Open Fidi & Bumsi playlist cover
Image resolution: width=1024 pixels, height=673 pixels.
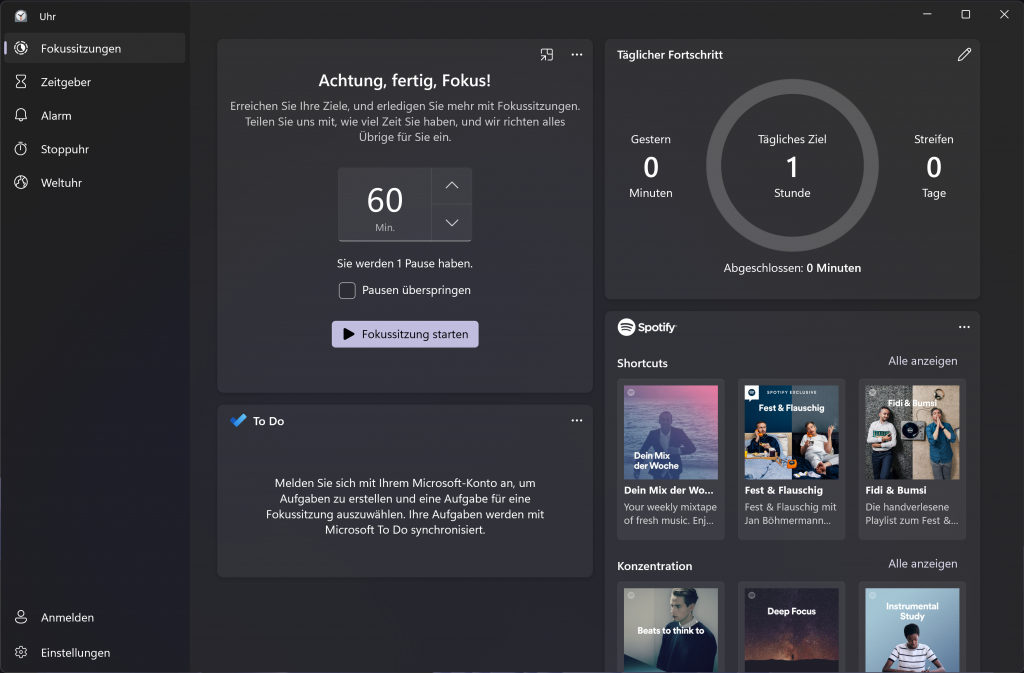point(912,432)
